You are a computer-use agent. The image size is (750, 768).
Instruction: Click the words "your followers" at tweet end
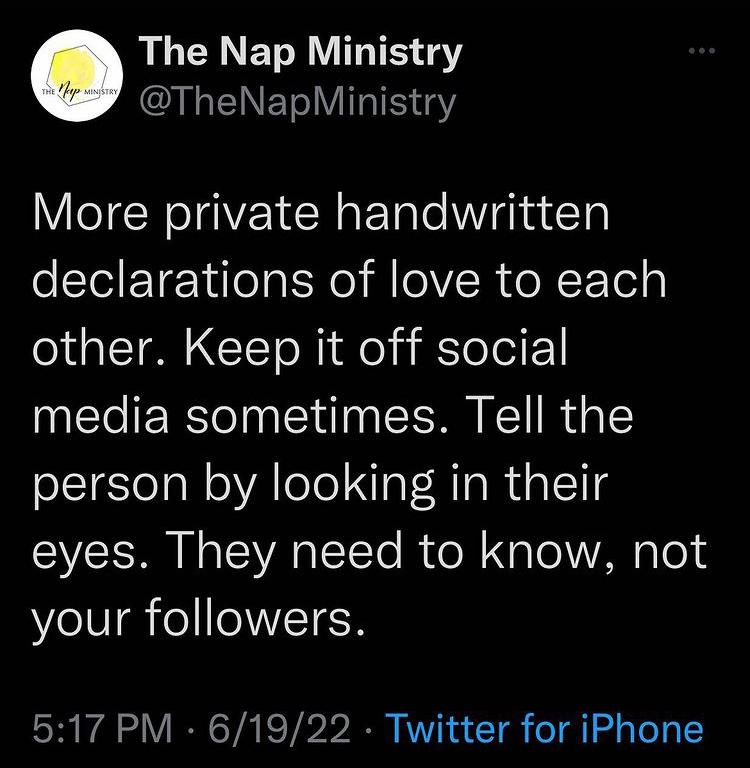[199, 619]
